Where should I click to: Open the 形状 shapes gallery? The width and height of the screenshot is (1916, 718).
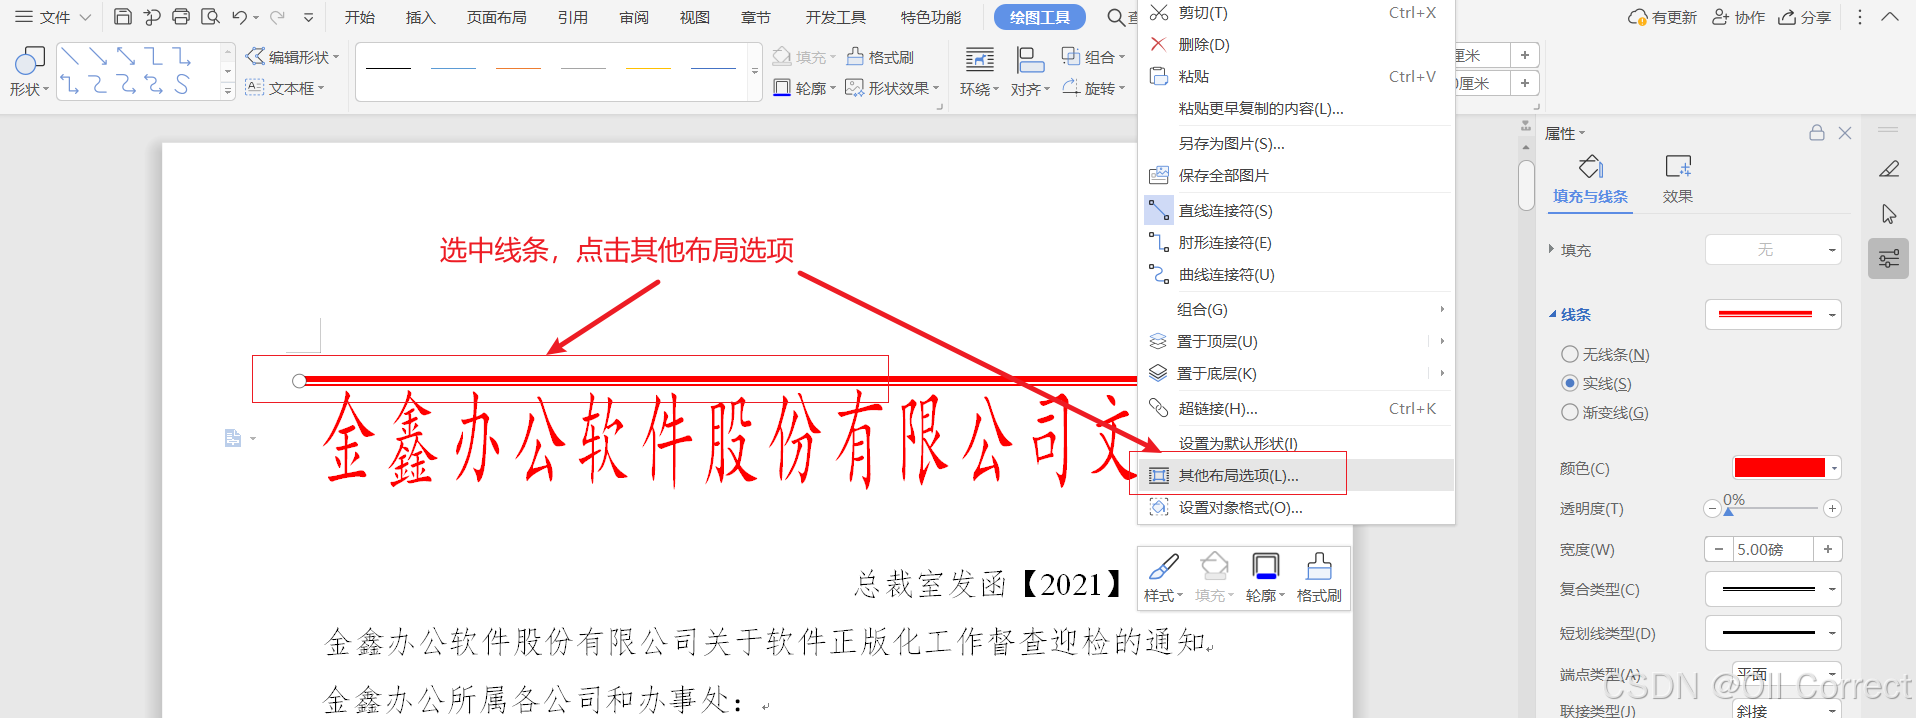29,72
